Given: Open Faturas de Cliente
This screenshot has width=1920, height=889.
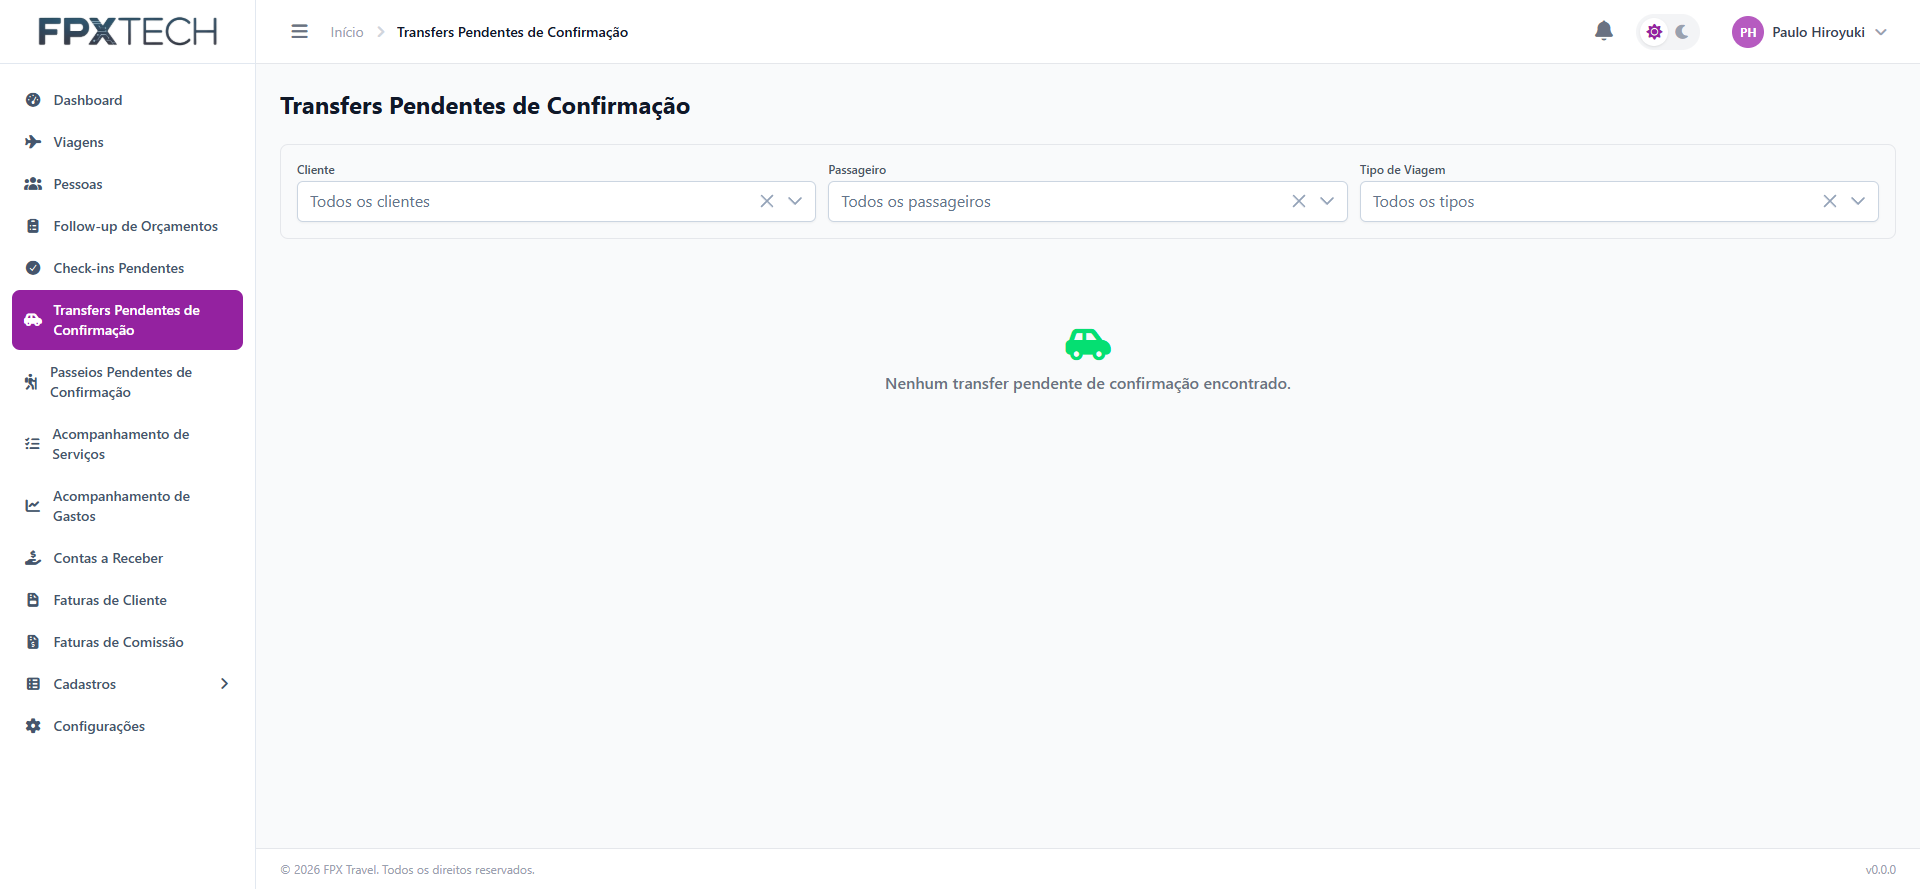Looking at the screenshot, I should click(x=127, y=600).
